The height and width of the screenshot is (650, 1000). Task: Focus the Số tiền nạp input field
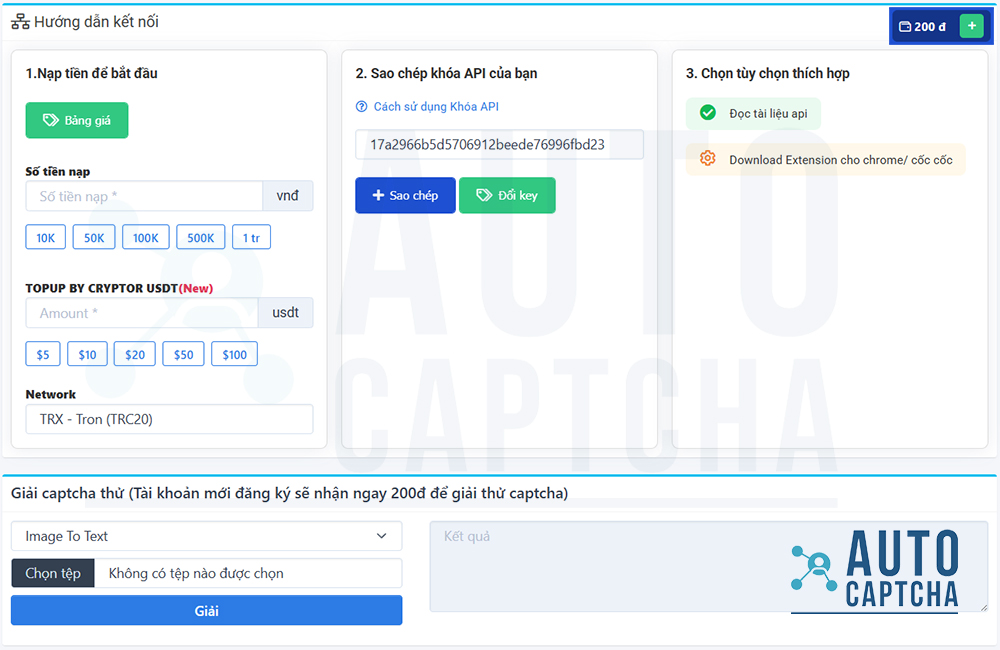pos(144,196)
